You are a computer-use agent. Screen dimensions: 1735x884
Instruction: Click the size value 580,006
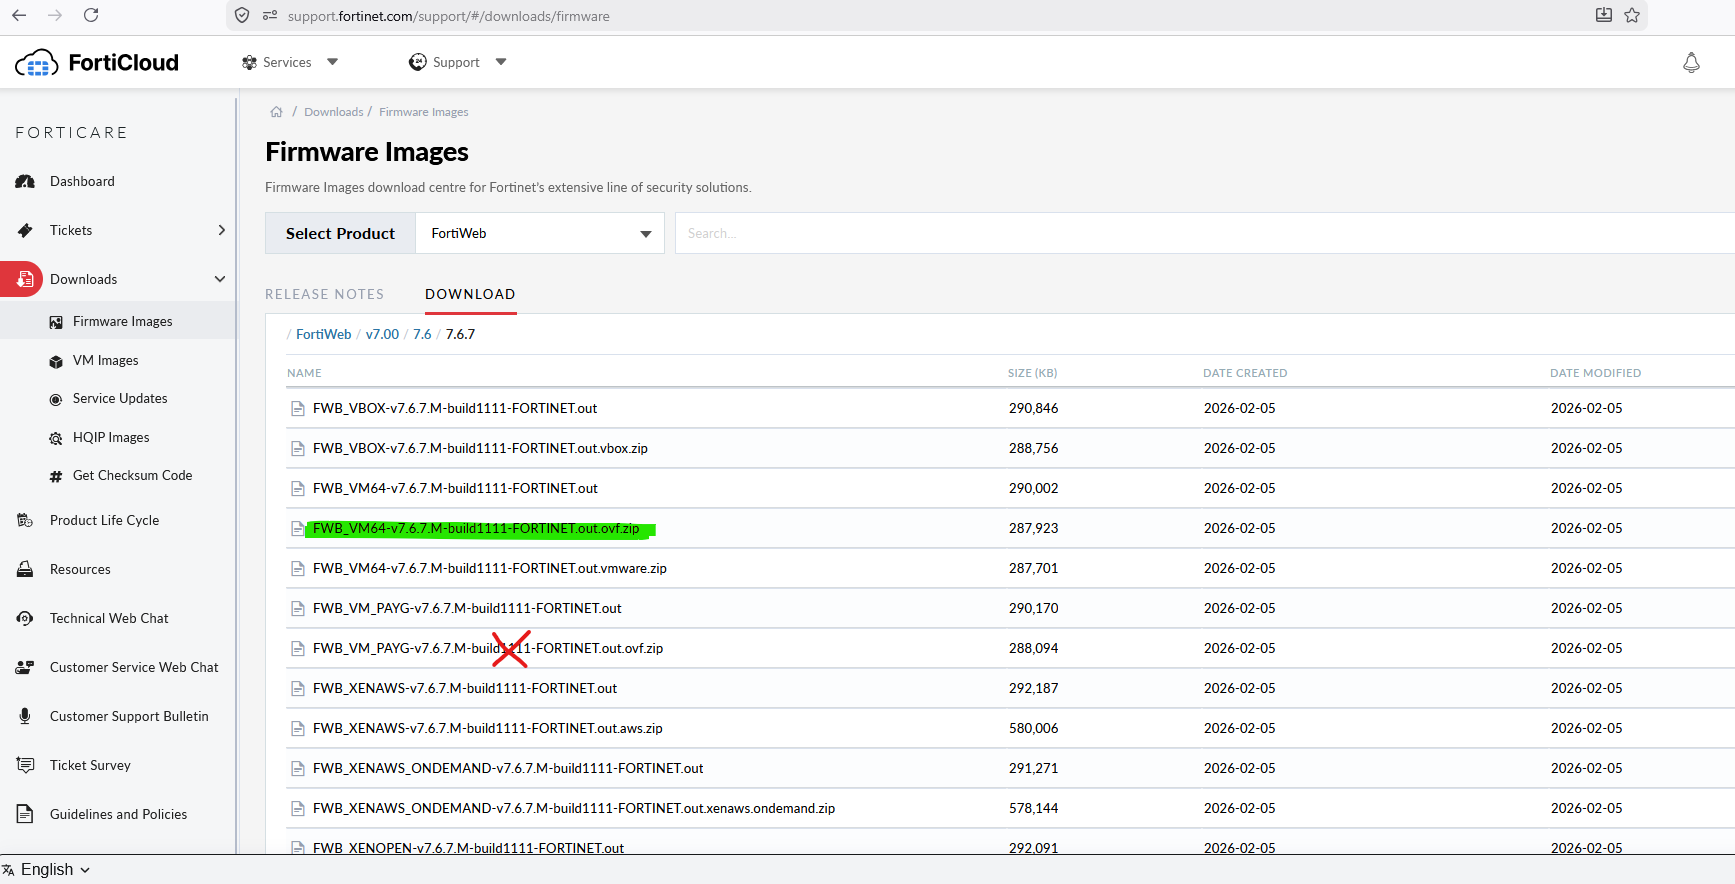pyautogui.click(x=1033, y=728)
